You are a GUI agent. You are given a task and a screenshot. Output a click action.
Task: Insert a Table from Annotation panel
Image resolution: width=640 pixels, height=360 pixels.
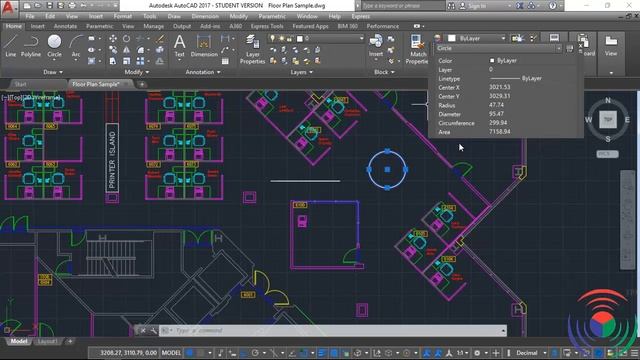tap(225, 61)
